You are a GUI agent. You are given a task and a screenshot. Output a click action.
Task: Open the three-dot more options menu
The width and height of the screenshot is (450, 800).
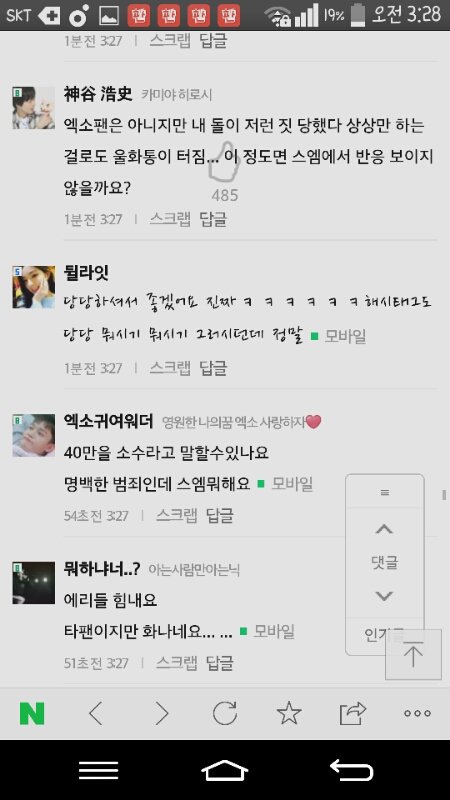click(417, 713)
